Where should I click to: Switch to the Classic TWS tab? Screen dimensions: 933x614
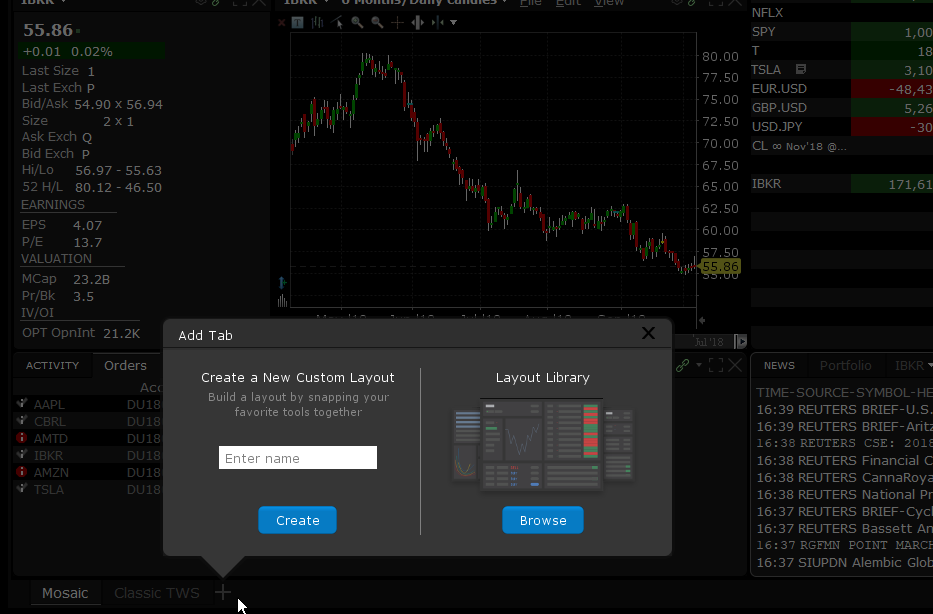click(x=156, y=593)
